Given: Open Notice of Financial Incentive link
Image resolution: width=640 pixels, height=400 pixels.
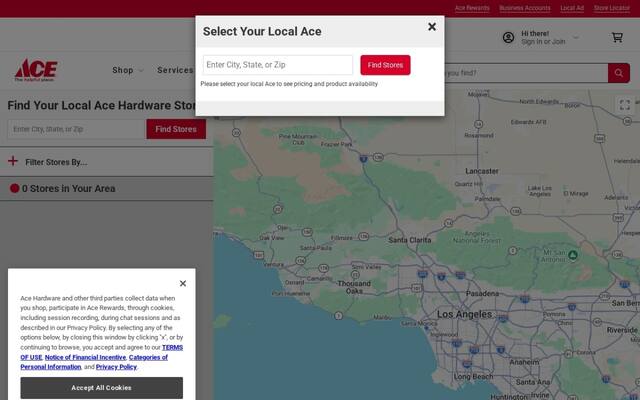Looking at the screenshot, I should 85,357.
